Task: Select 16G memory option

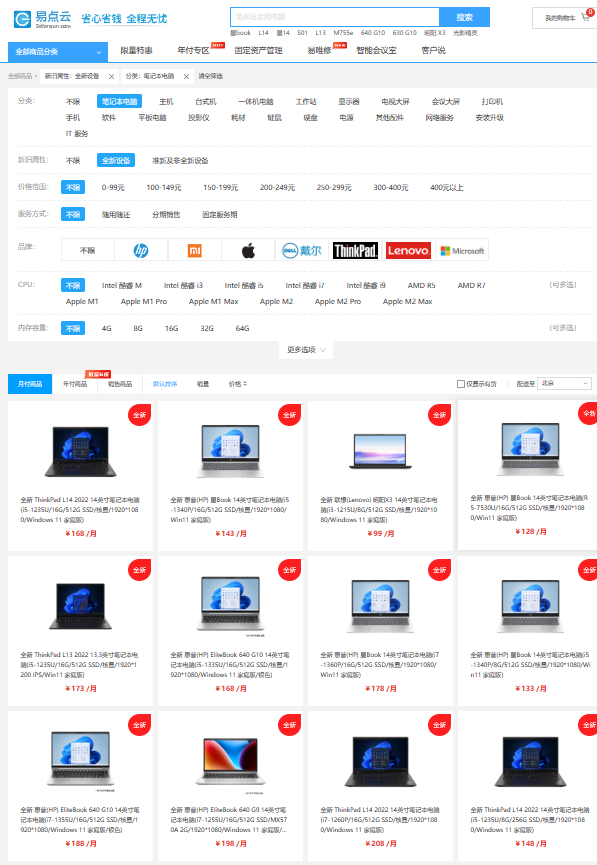Action: (172, 328)
